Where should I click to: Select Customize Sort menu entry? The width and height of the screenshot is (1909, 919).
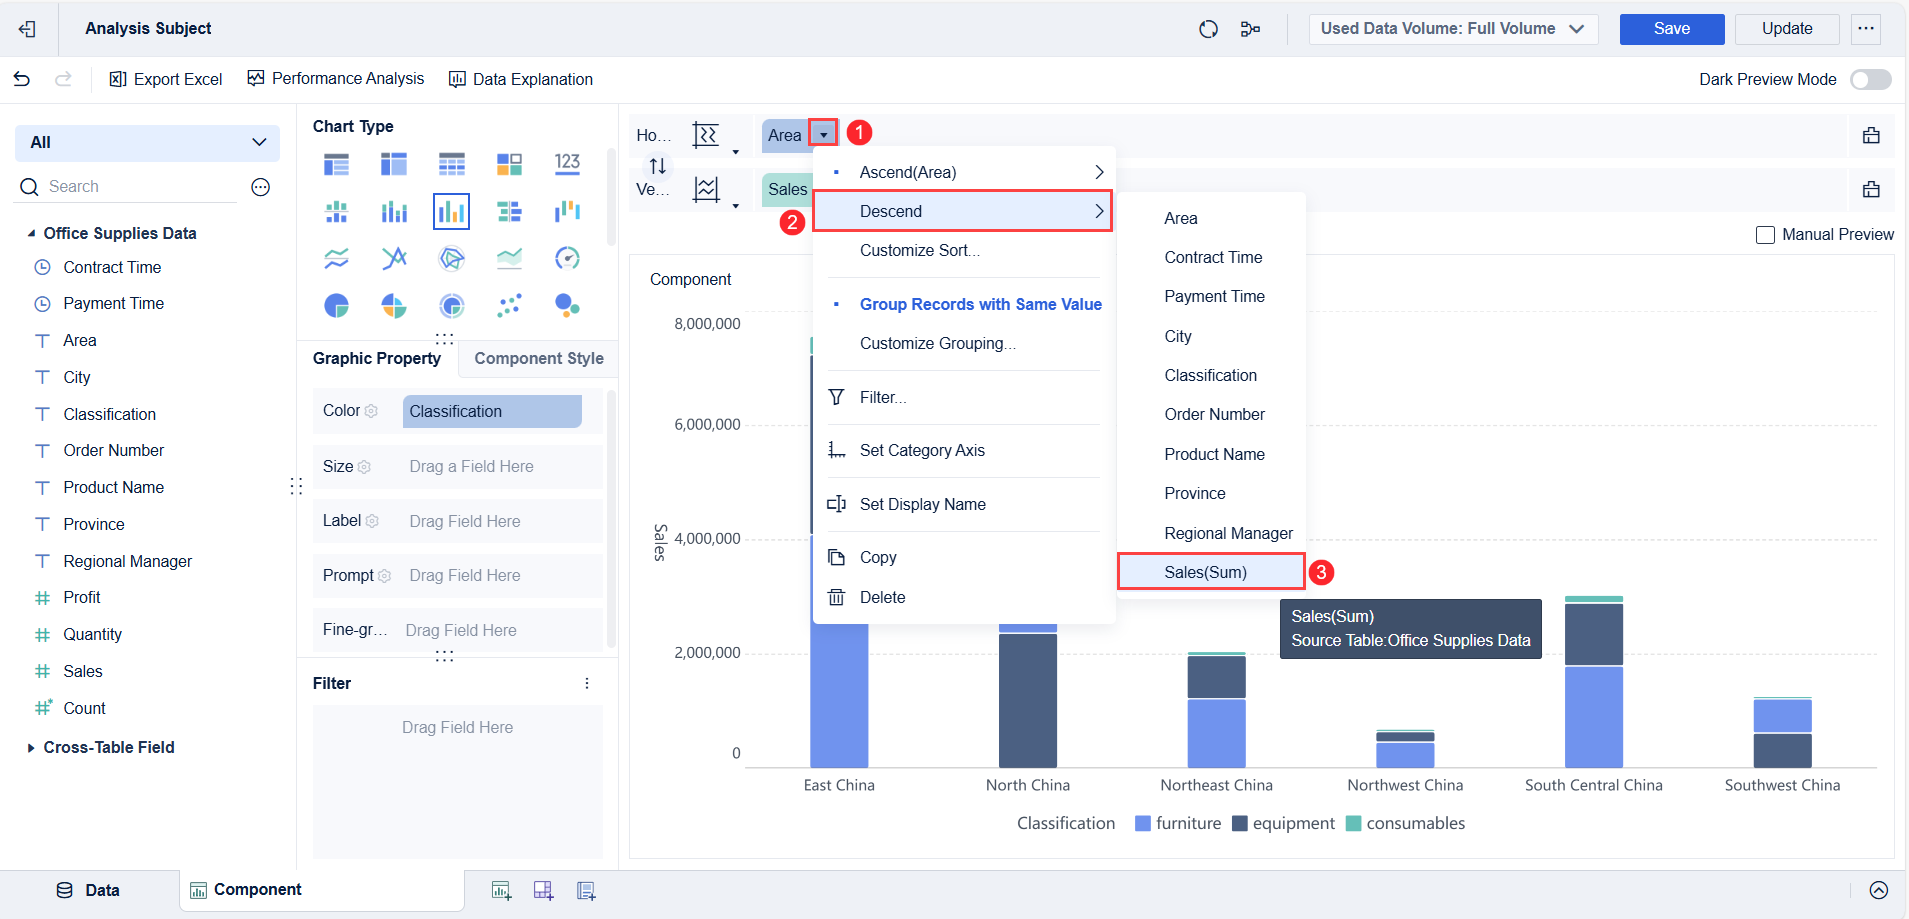(919, 250)
